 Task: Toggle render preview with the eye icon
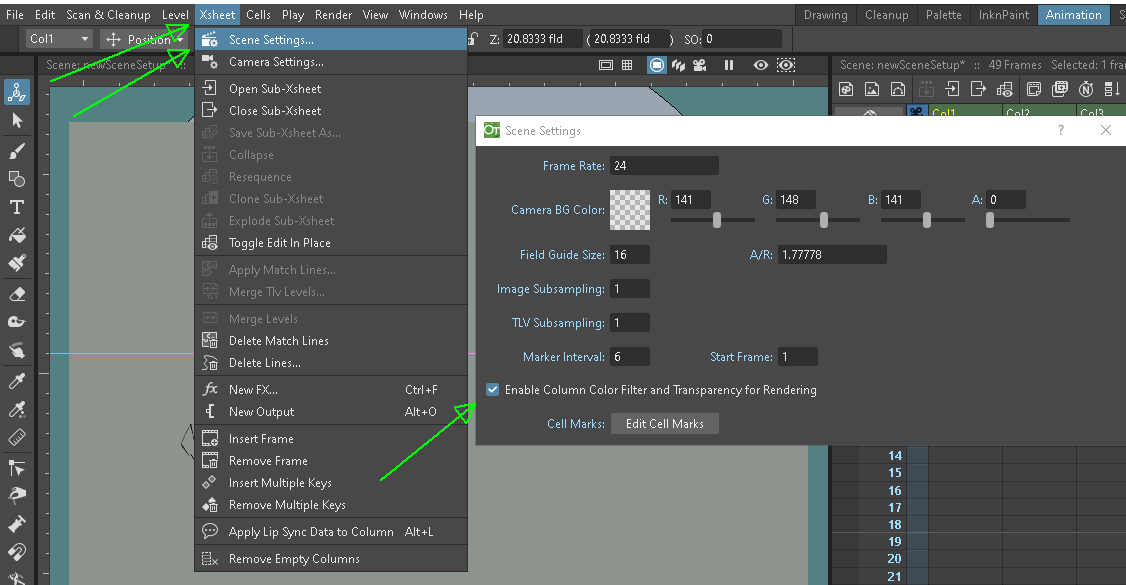(762, 65)
